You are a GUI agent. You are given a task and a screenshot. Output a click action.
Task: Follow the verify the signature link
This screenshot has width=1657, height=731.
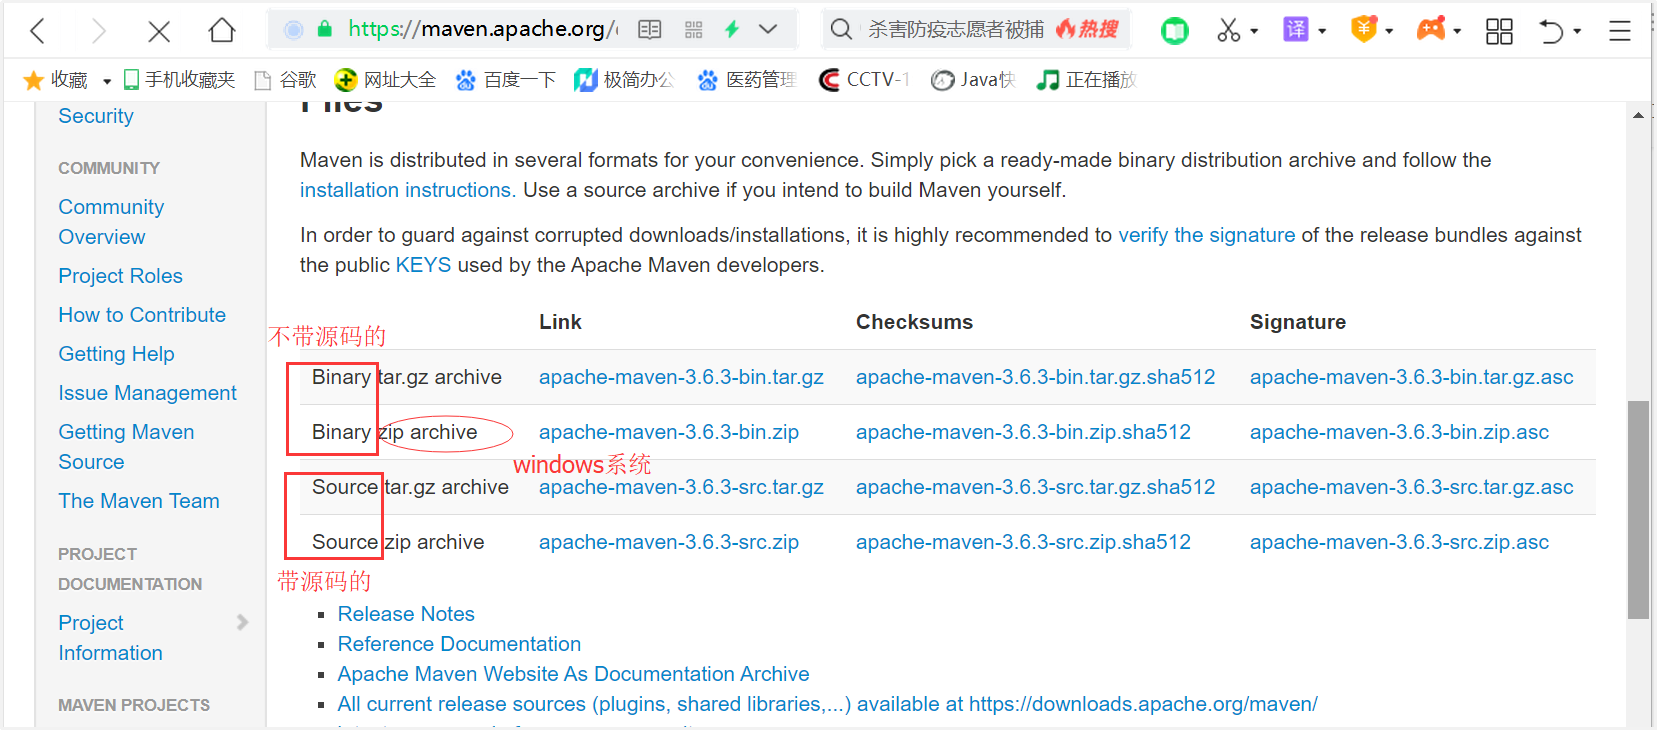[x=1206, y=235]
